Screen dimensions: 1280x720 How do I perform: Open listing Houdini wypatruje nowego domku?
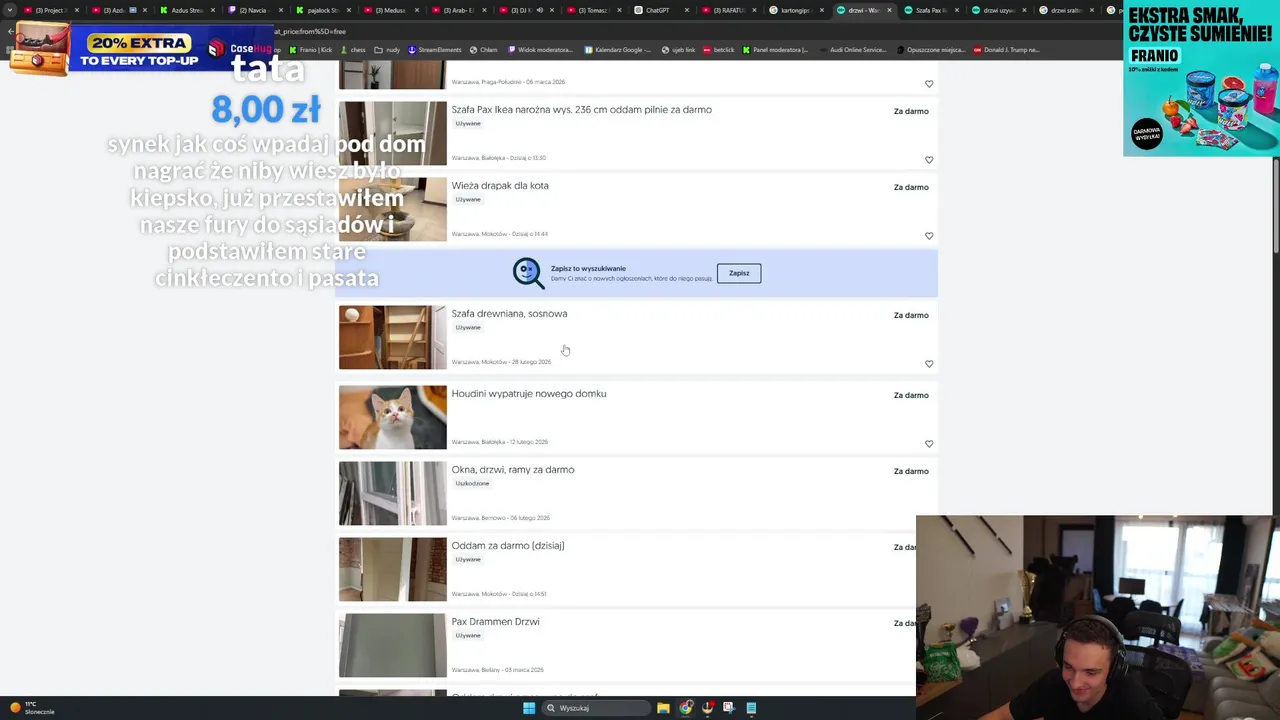click(529, 394)
